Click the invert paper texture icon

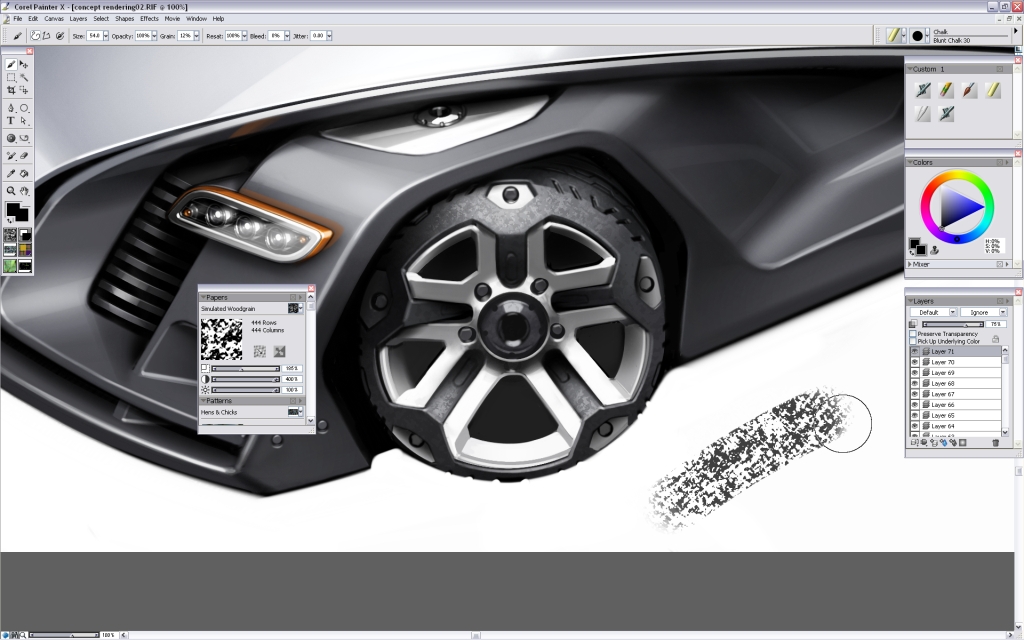pyautogui.click(x=282, y=352)
